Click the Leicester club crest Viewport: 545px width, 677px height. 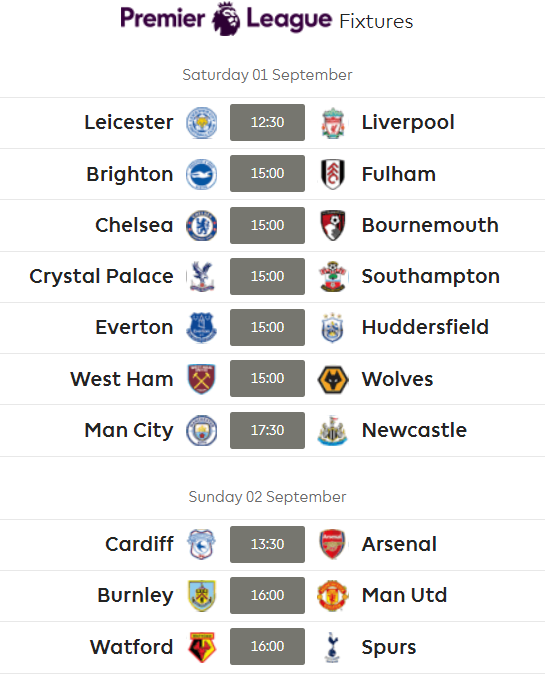tap(202, 123)
